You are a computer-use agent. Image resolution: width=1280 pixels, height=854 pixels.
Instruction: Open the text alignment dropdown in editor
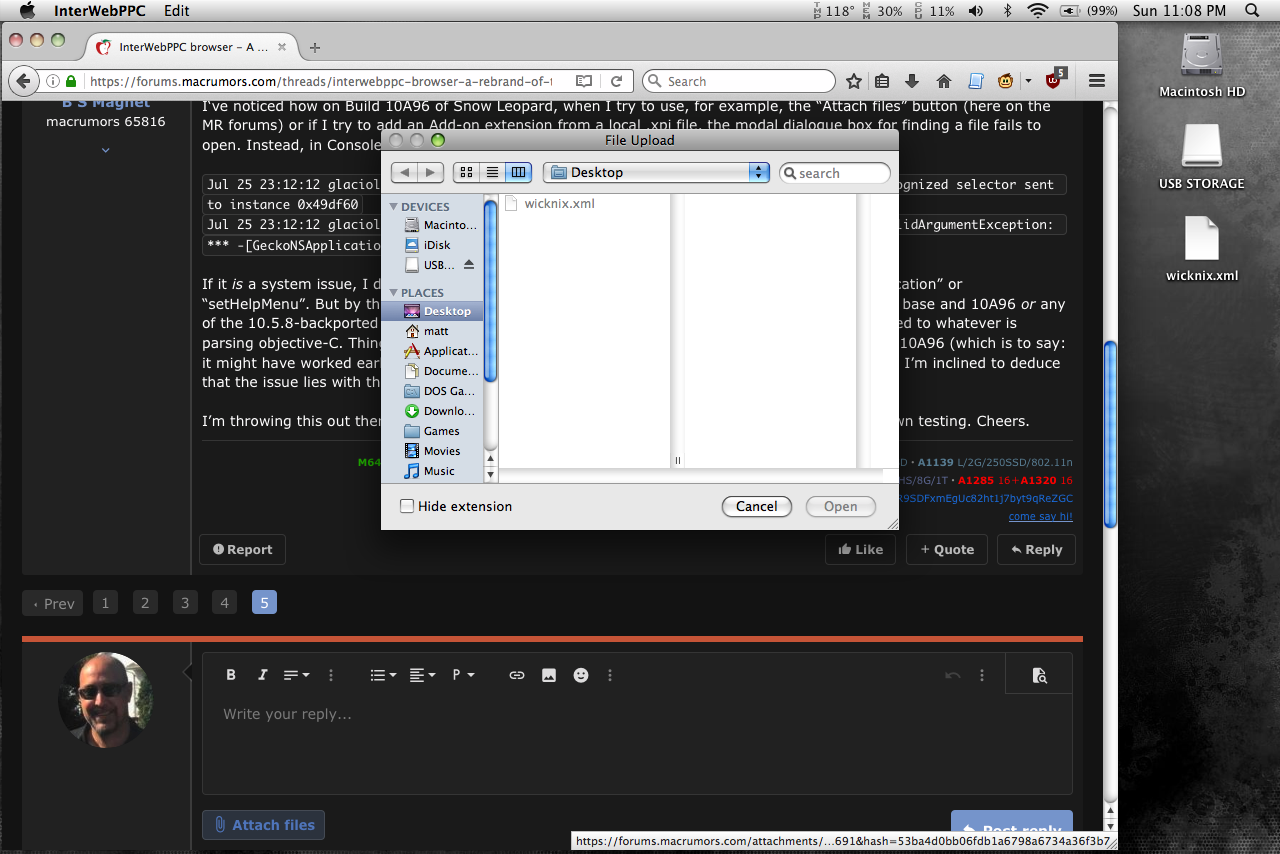click(423, 675)
